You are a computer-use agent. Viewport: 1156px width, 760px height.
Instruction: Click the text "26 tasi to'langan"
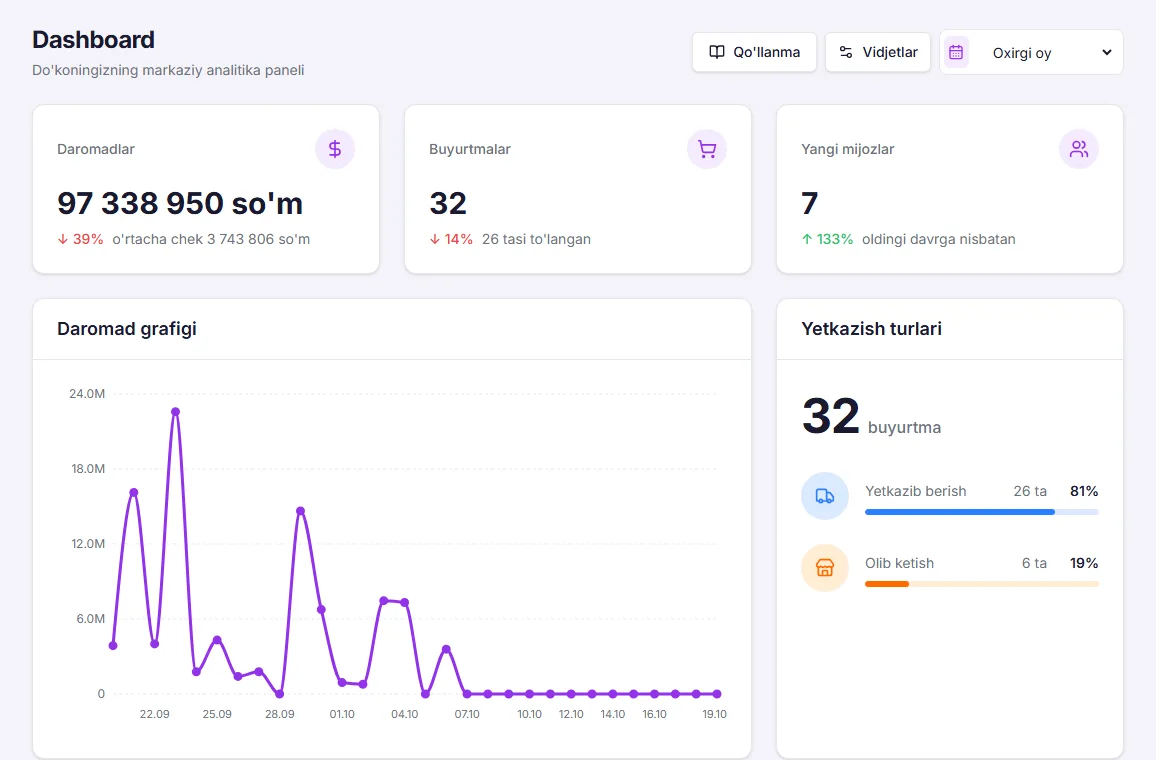click(x=537, y=239)
